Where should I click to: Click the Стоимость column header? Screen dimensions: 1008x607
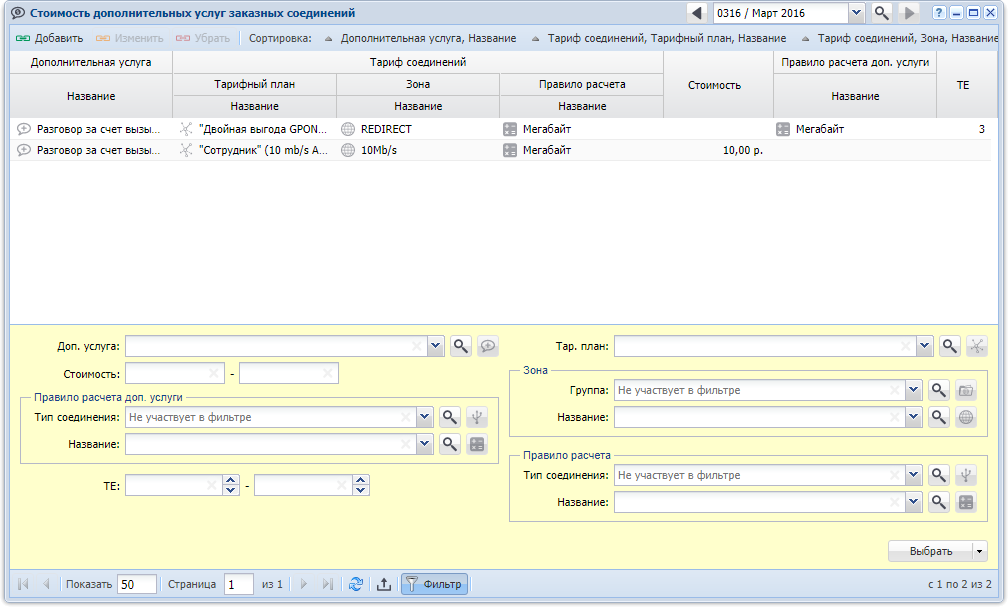point(718,85)
